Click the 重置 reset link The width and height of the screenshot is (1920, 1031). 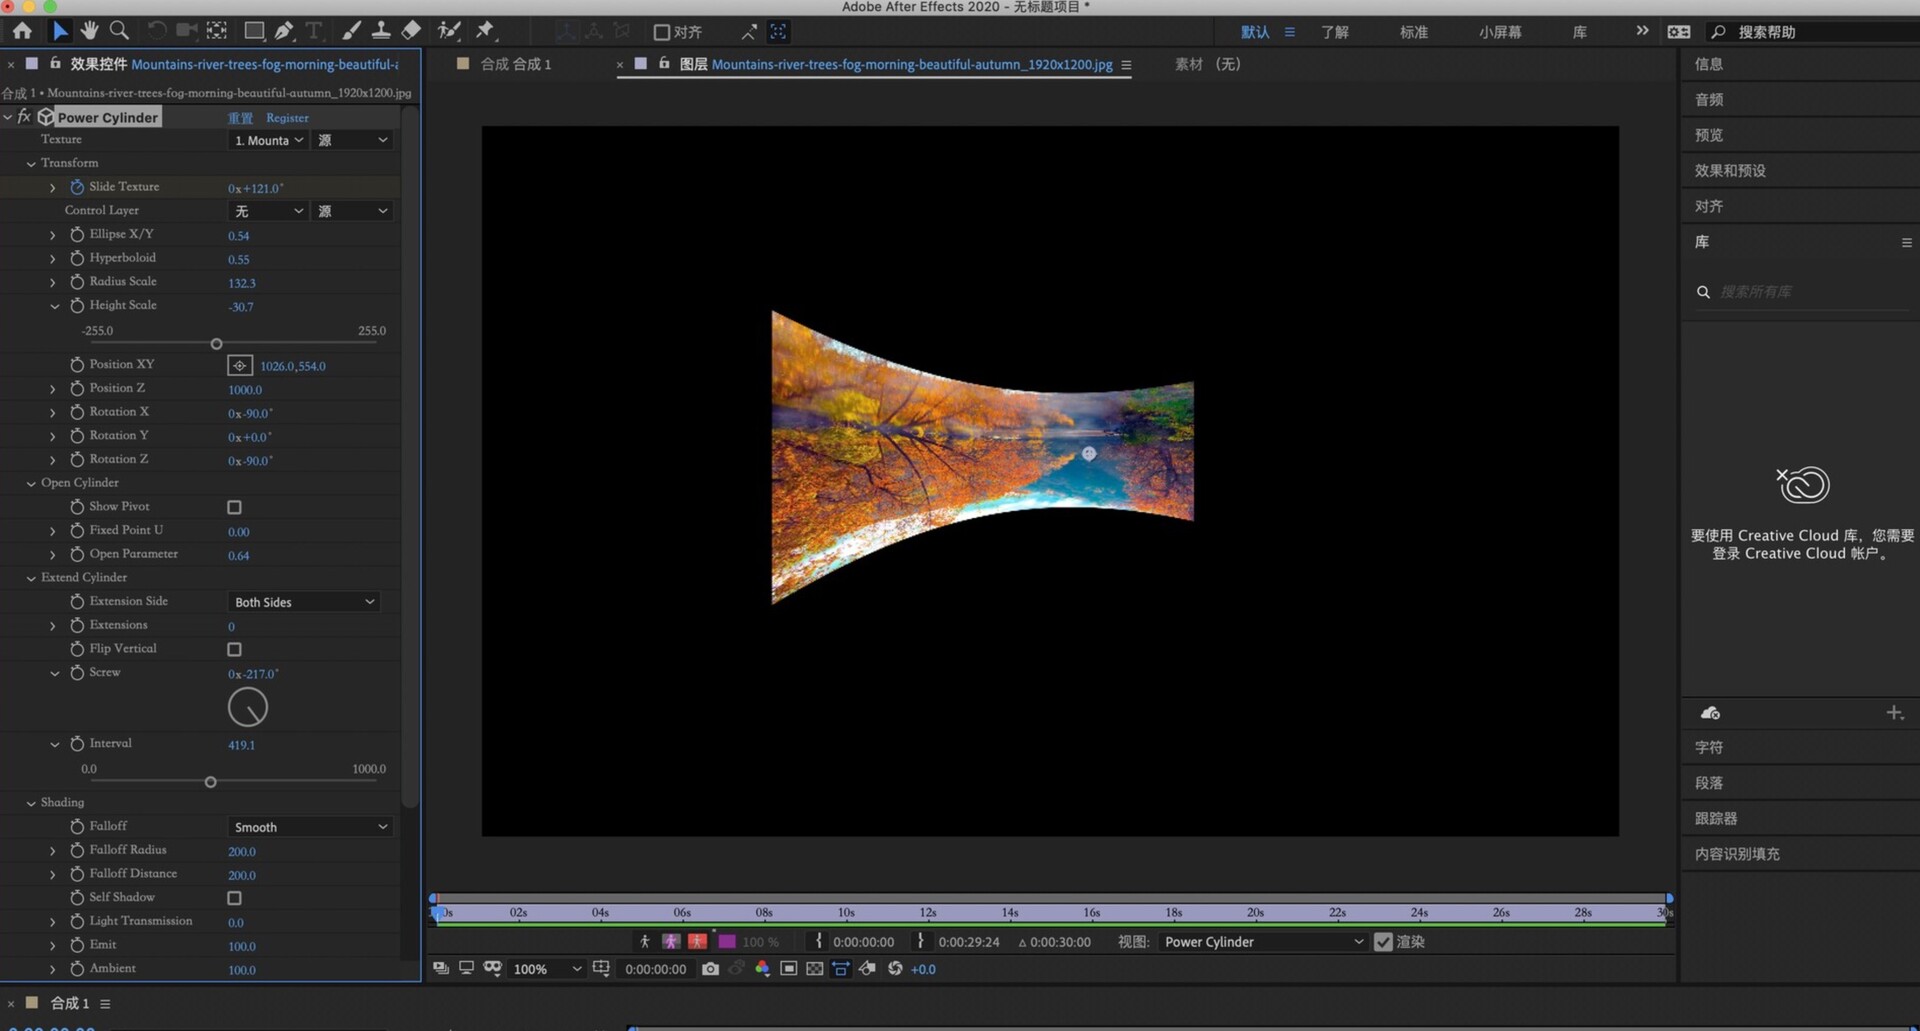coord(240,118)
